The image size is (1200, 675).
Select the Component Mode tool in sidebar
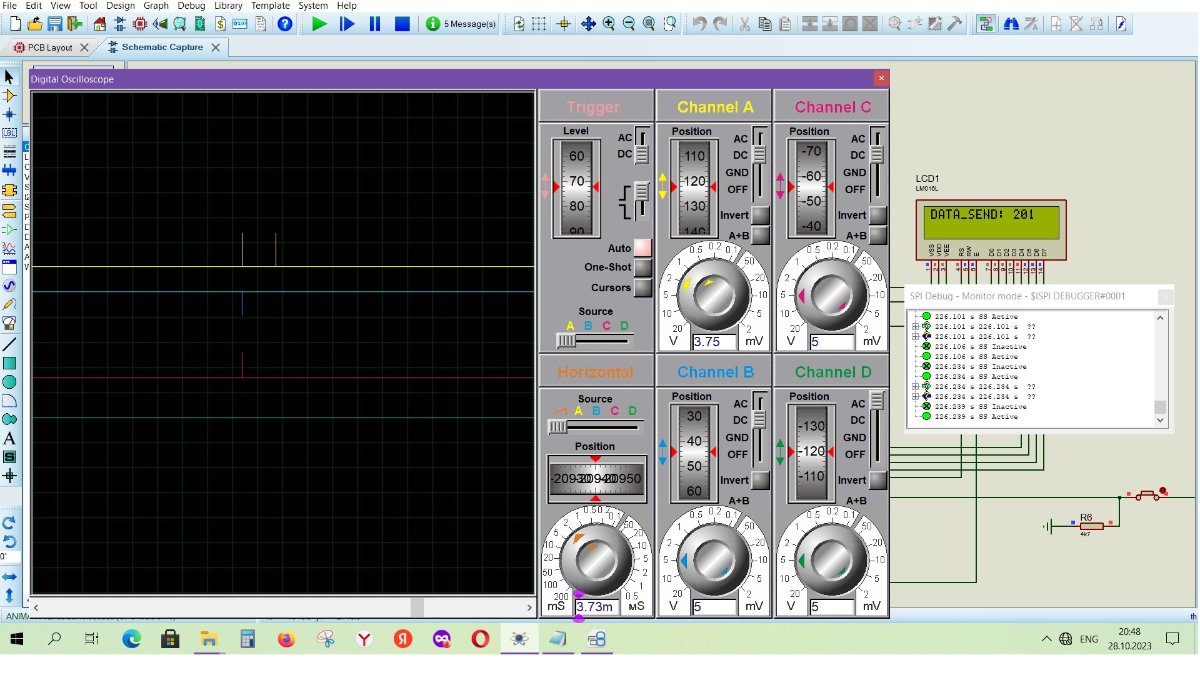click(x=10, y=96)
